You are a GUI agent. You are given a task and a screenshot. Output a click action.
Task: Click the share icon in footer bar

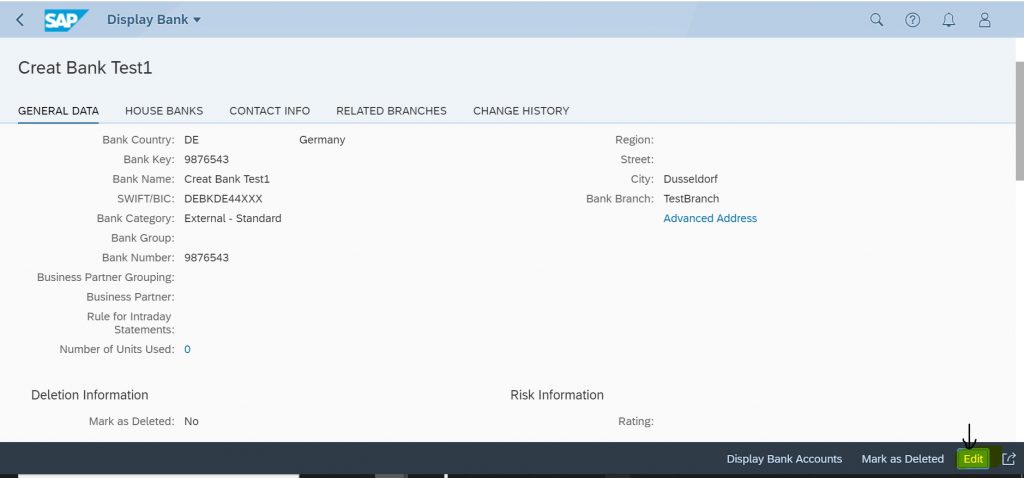[x=1008, y=459]
